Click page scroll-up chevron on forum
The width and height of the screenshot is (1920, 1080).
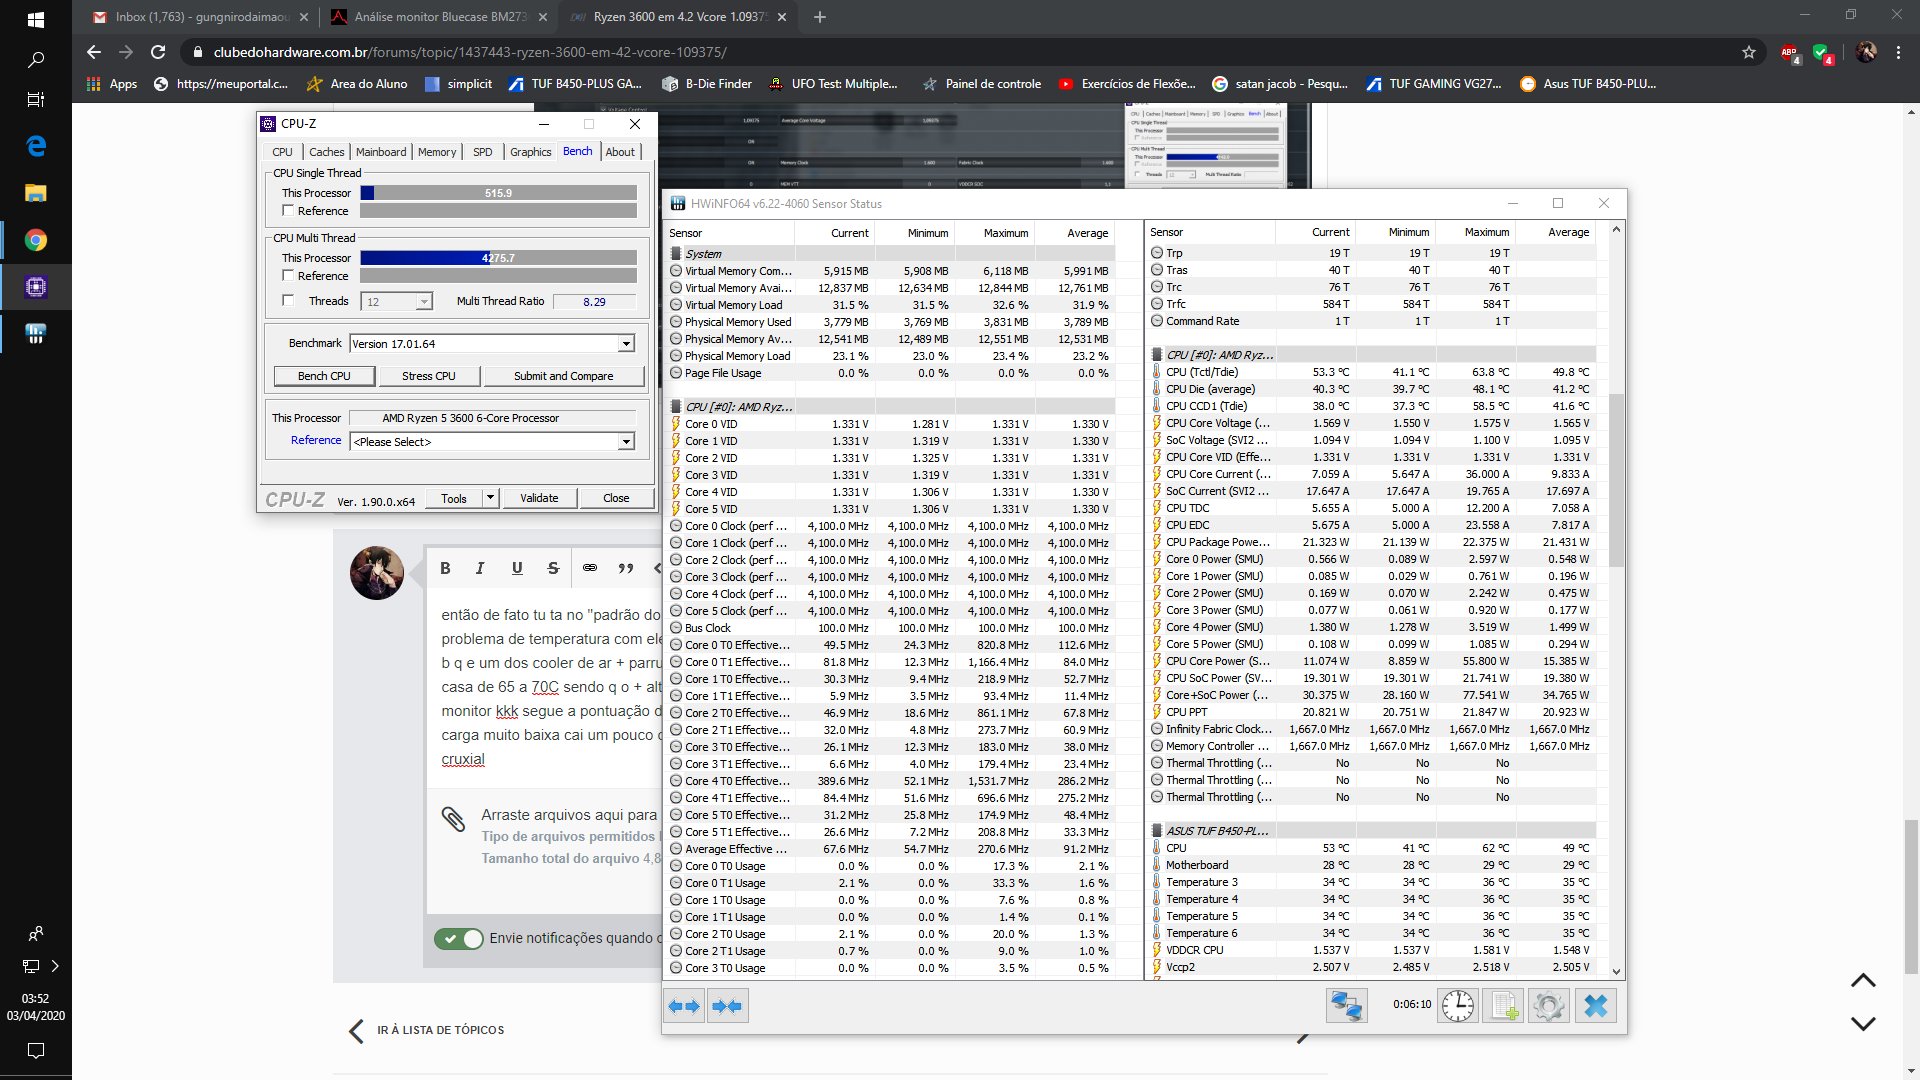pos(1863,981)
